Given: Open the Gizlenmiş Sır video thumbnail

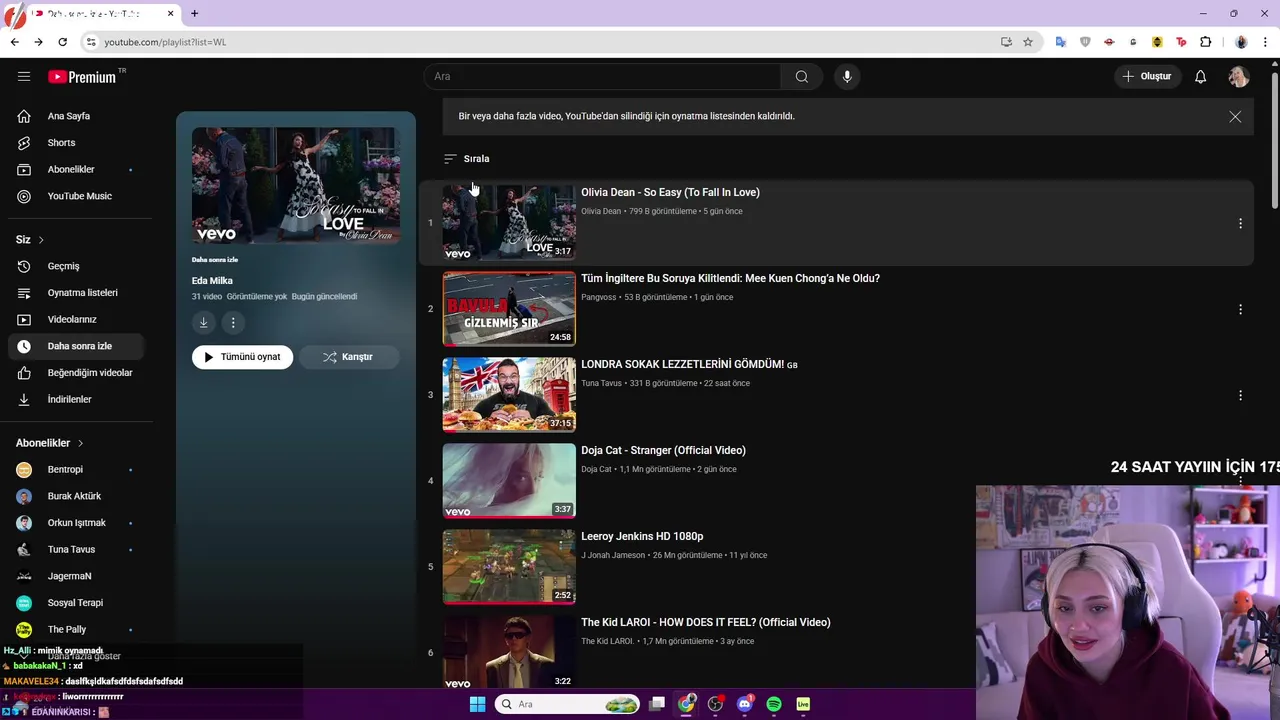Looking at the screenshot, I should pos(509,308).
